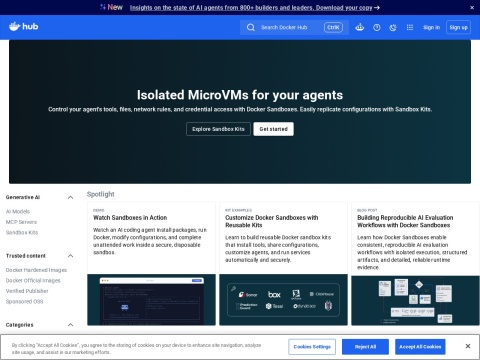
Task: Collapse the Categories section
Action: coord(70,325)
